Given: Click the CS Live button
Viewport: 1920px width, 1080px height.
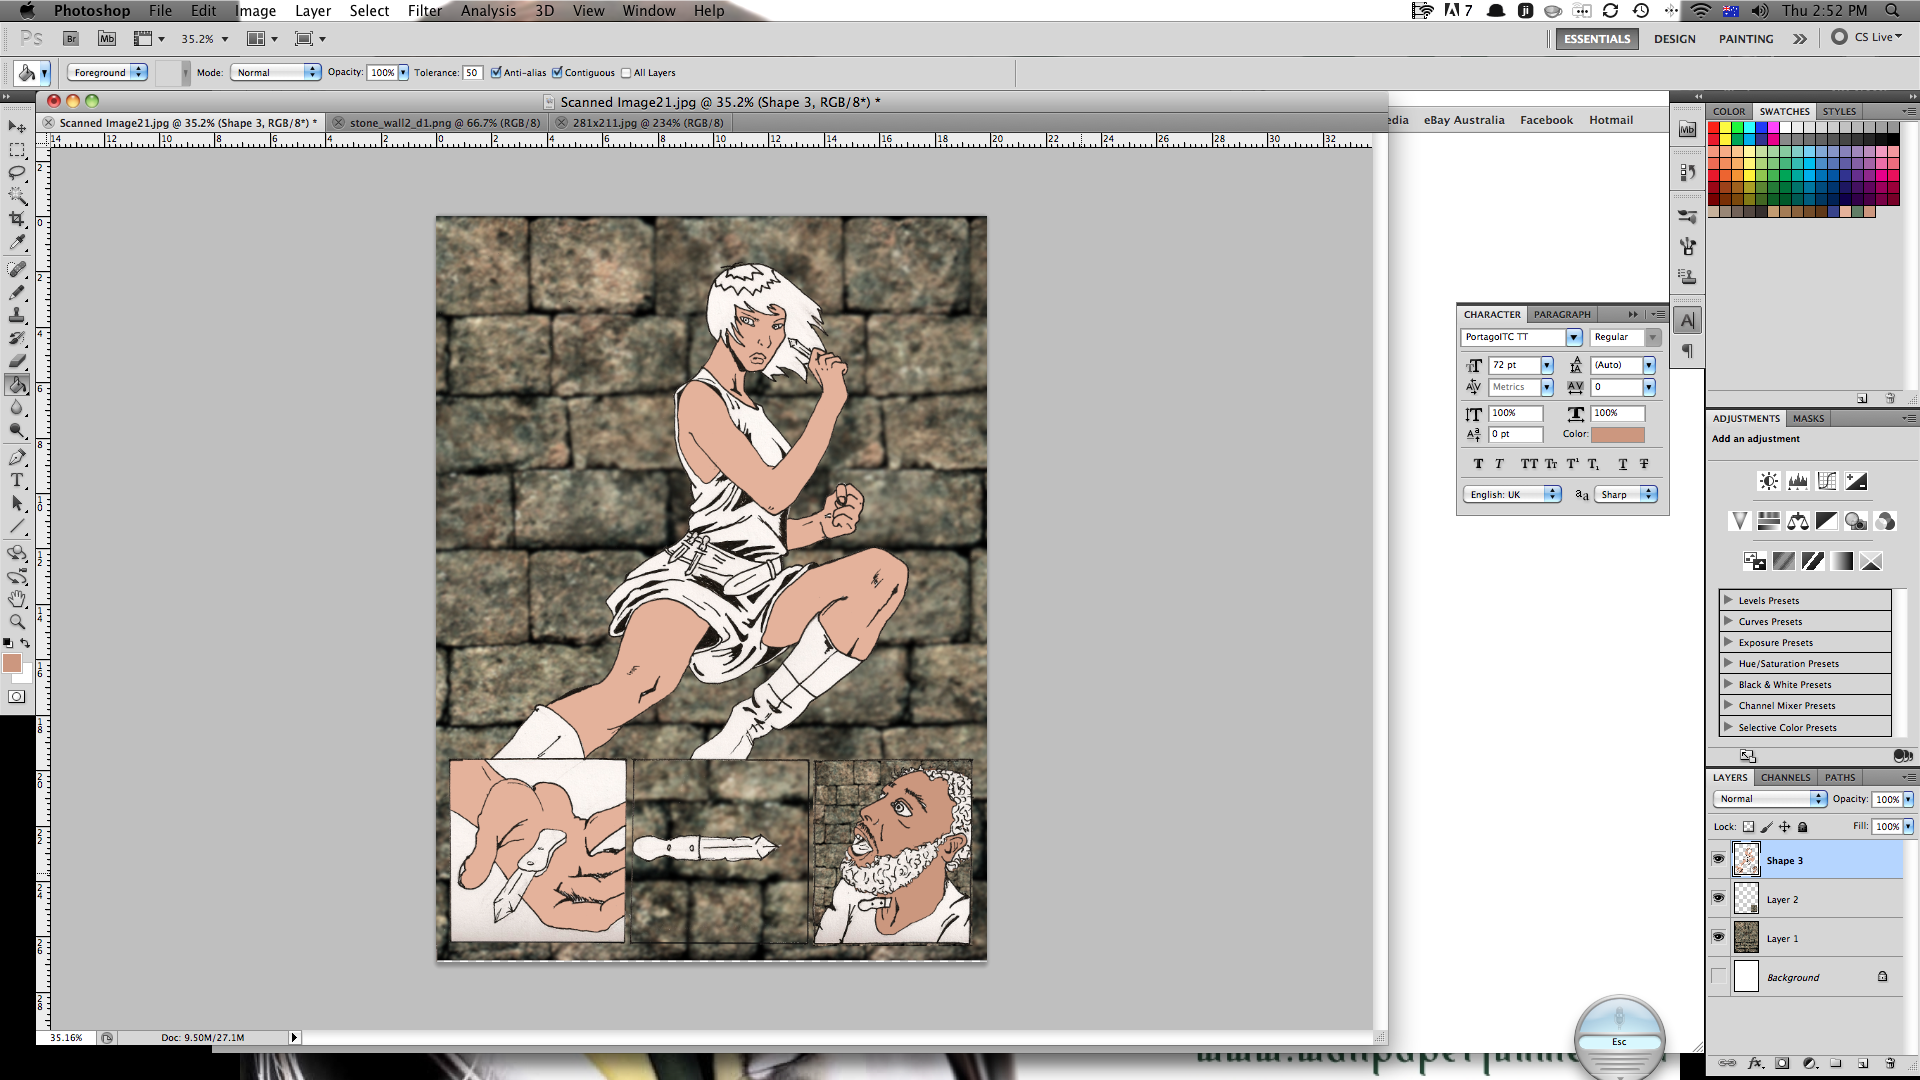Looking at the screenshot, I should [x=1866, y=37].
